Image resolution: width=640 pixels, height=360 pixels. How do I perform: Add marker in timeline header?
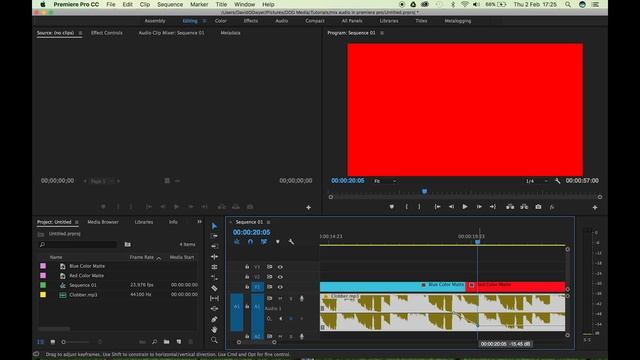pos(278,242)
